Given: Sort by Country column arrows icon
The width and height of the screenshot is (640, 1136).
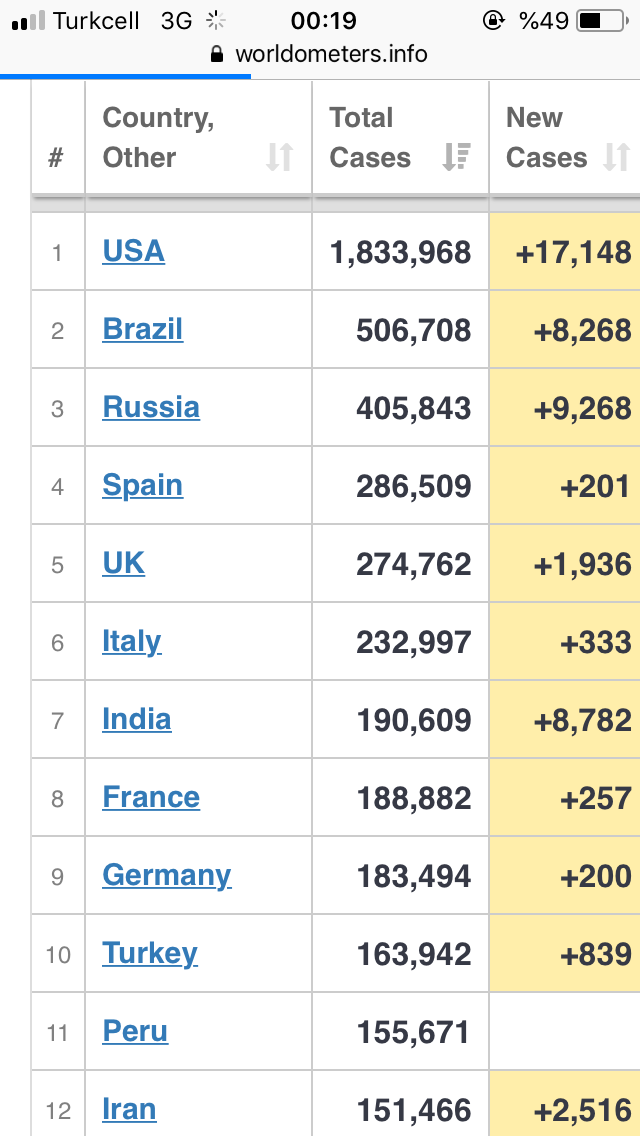Looking at the screenshot, I should coord(280,157).
